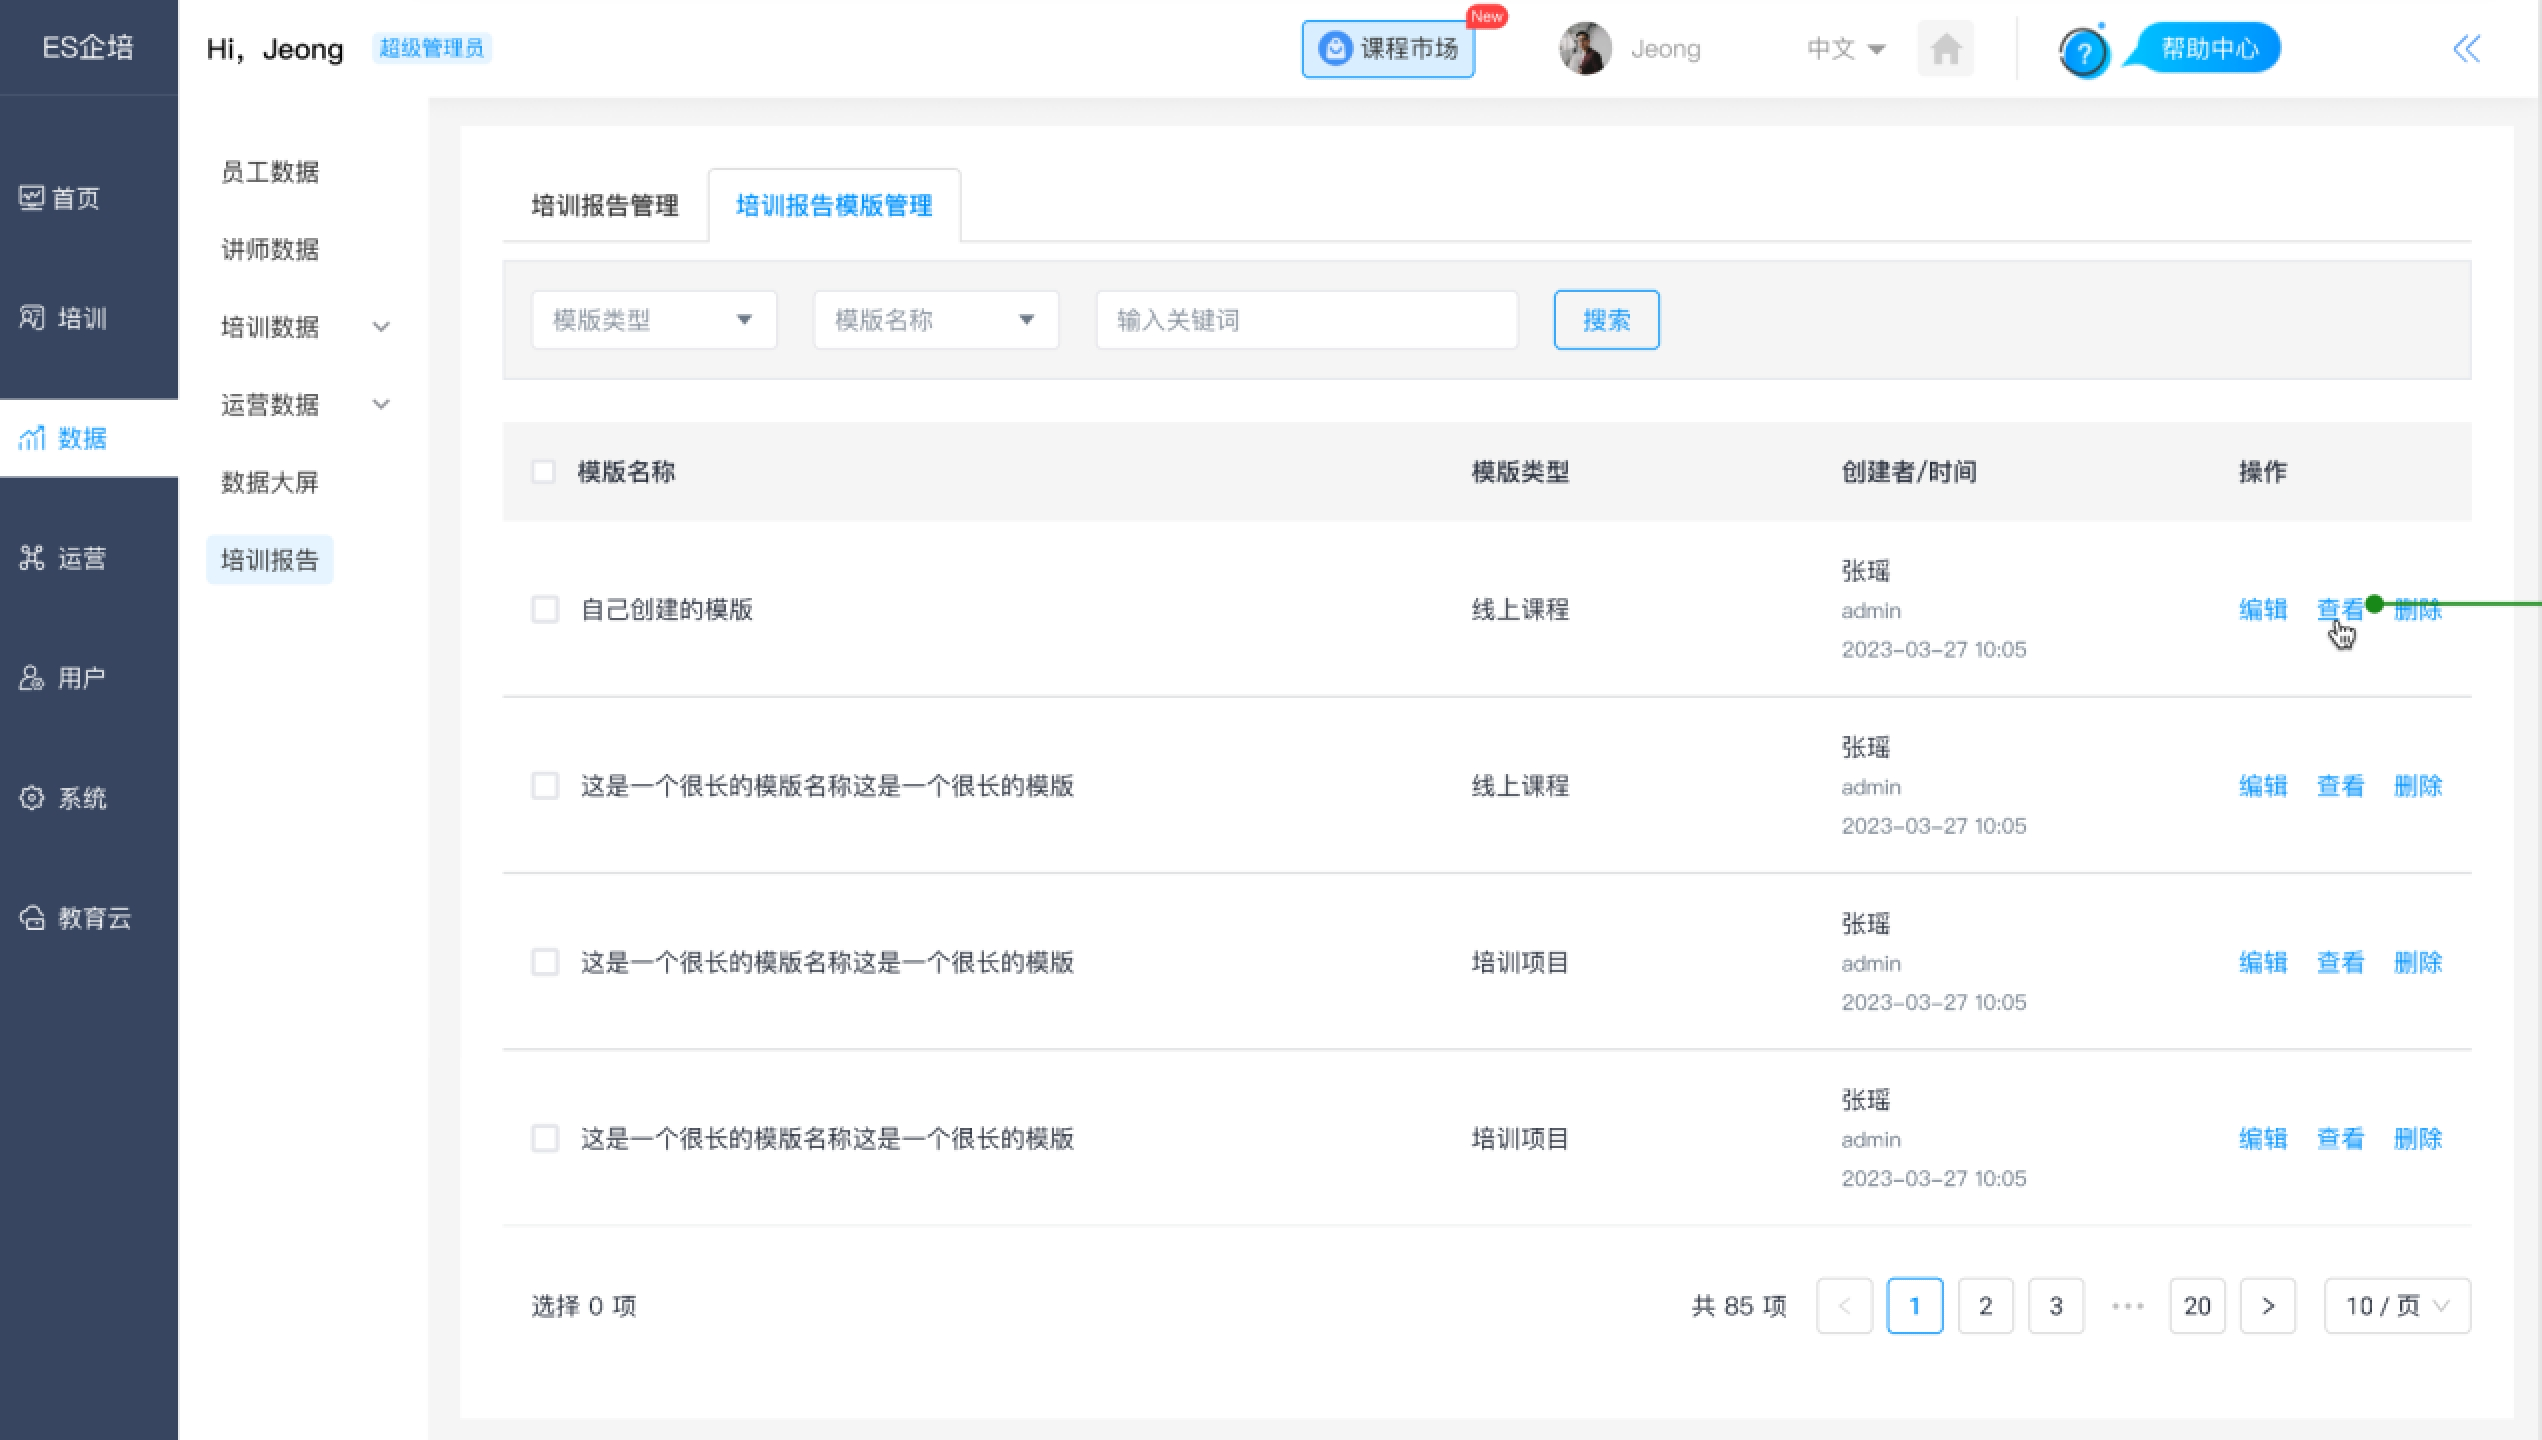Click the 选择 0 项 selection count
This screenshot has width=2542, height=1440.
pos(584,1306)
